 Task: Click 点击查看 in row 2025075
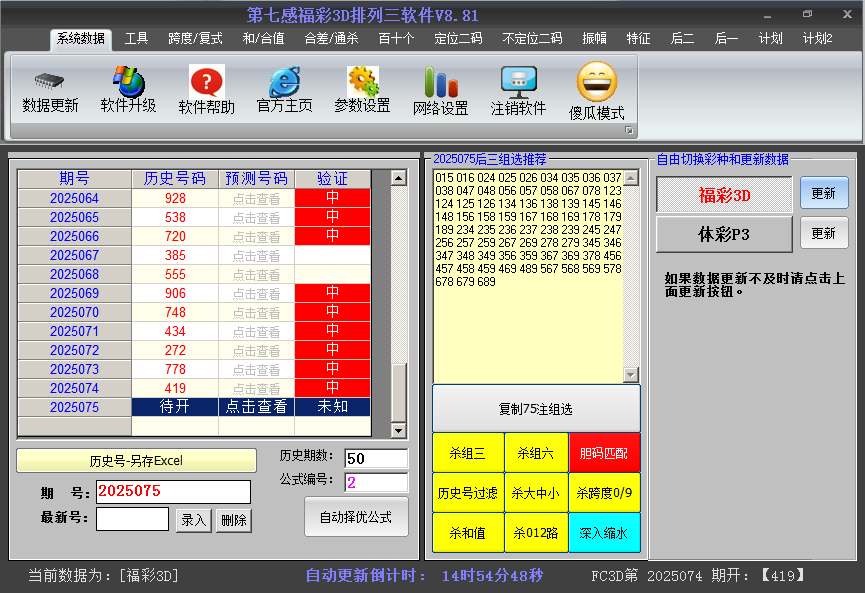pos(257,407)
